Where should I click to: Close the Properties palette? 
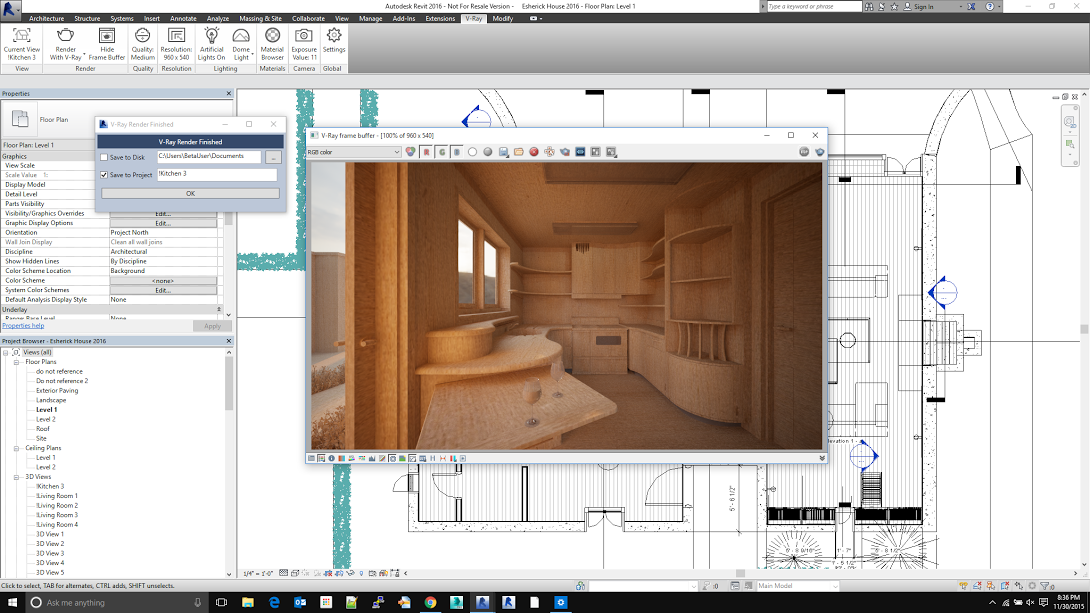(x=229, y=93)
